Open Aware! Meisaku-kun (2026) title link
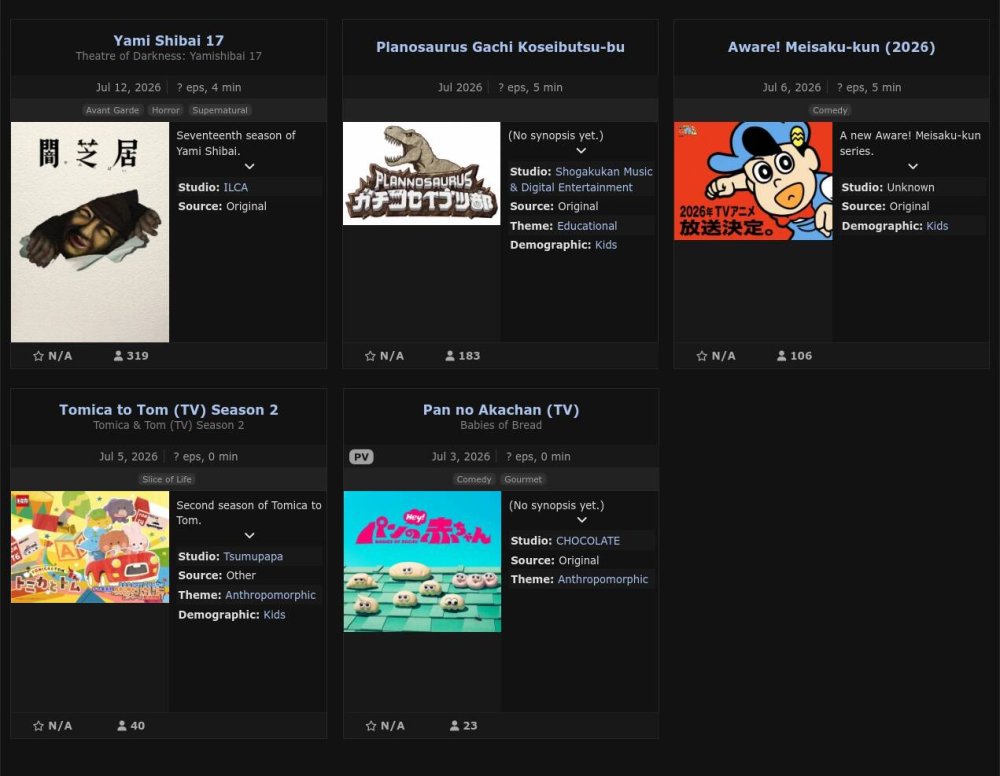 click(x=831, y=47)
